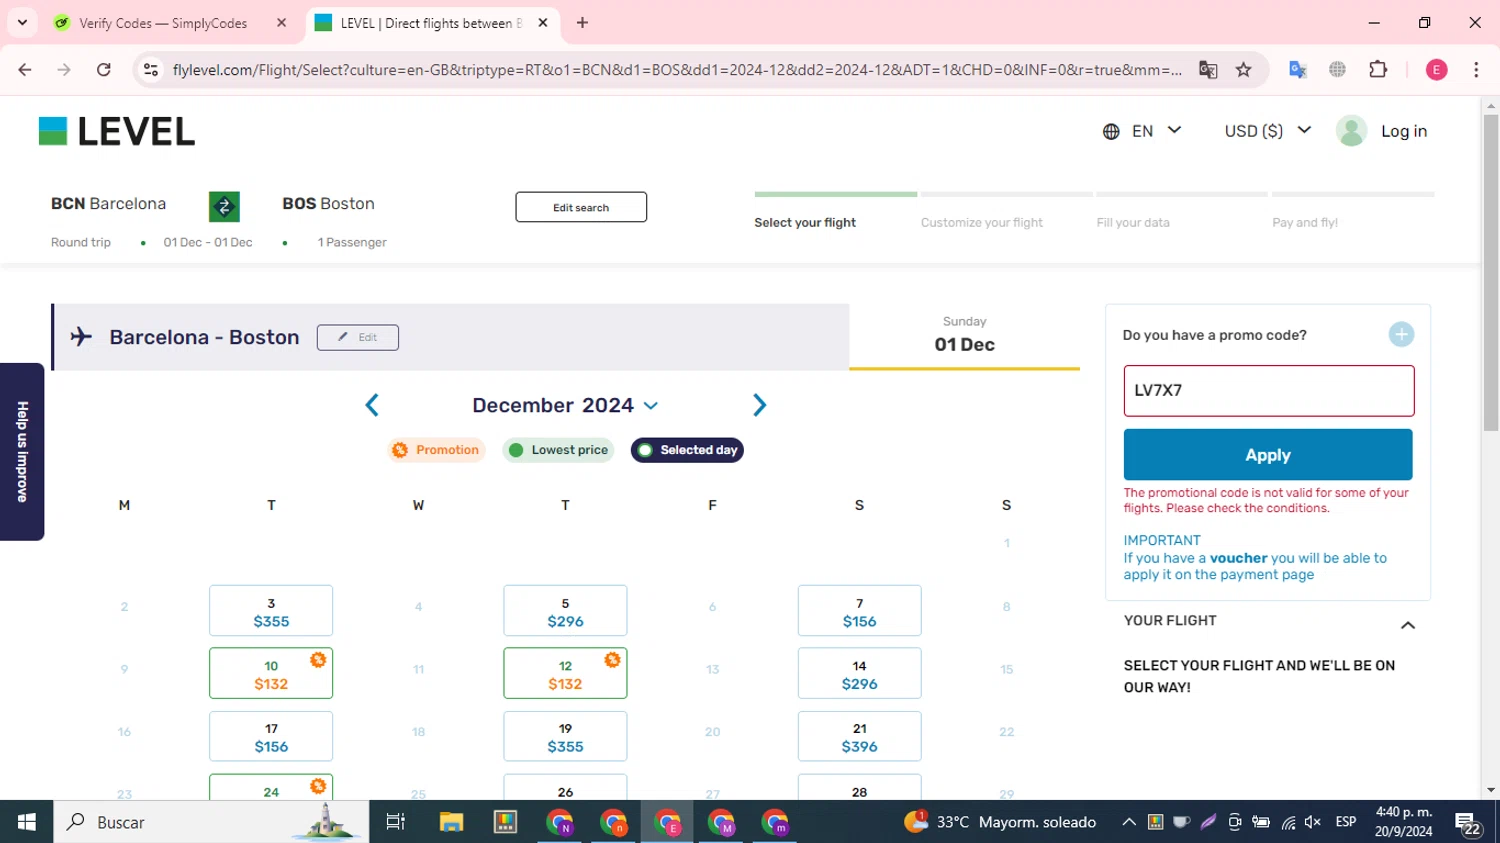Choose 10 December at $132
Screen dimensions: 1500x843
click(x=271, y=673)
